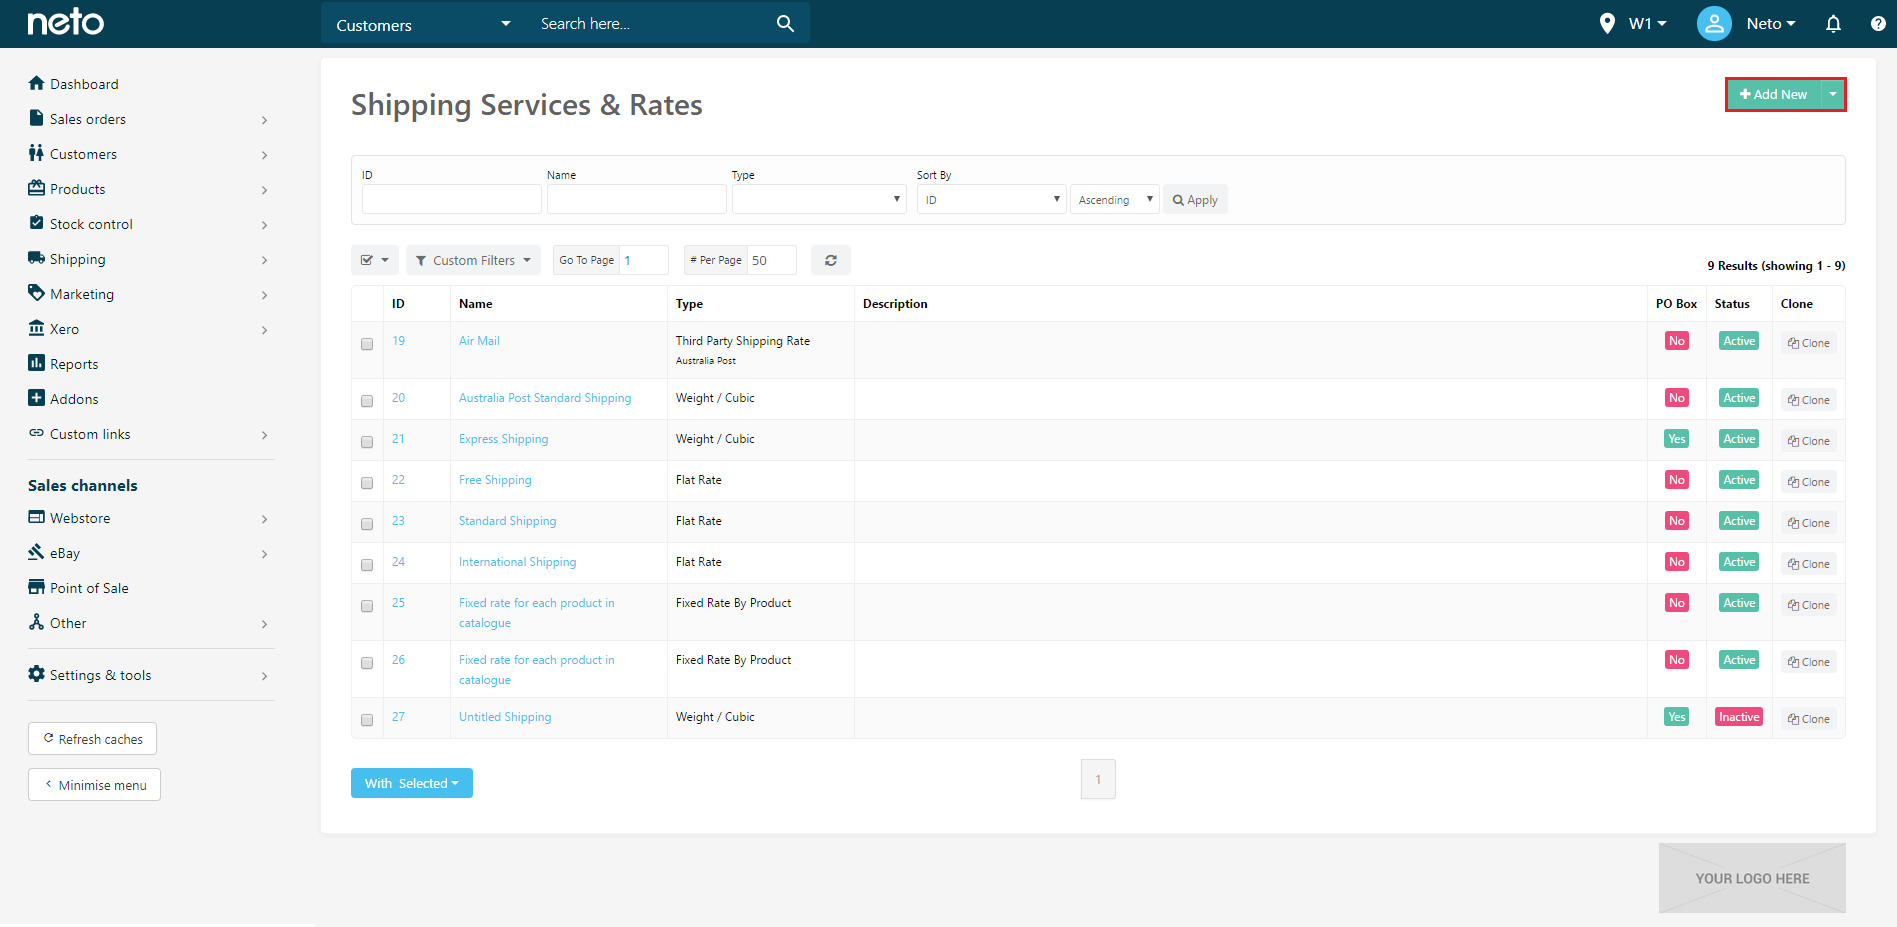Click the Reports chart icon
The image size is (1897, 927).
point(37,363)
